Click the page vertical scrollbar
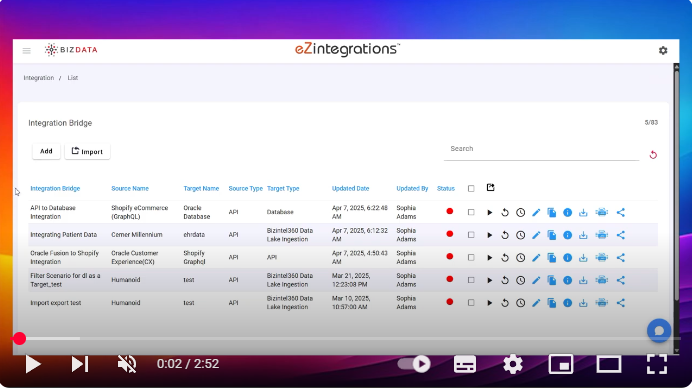The width and height of the screenshot is (692, 388). coord(676,185)
